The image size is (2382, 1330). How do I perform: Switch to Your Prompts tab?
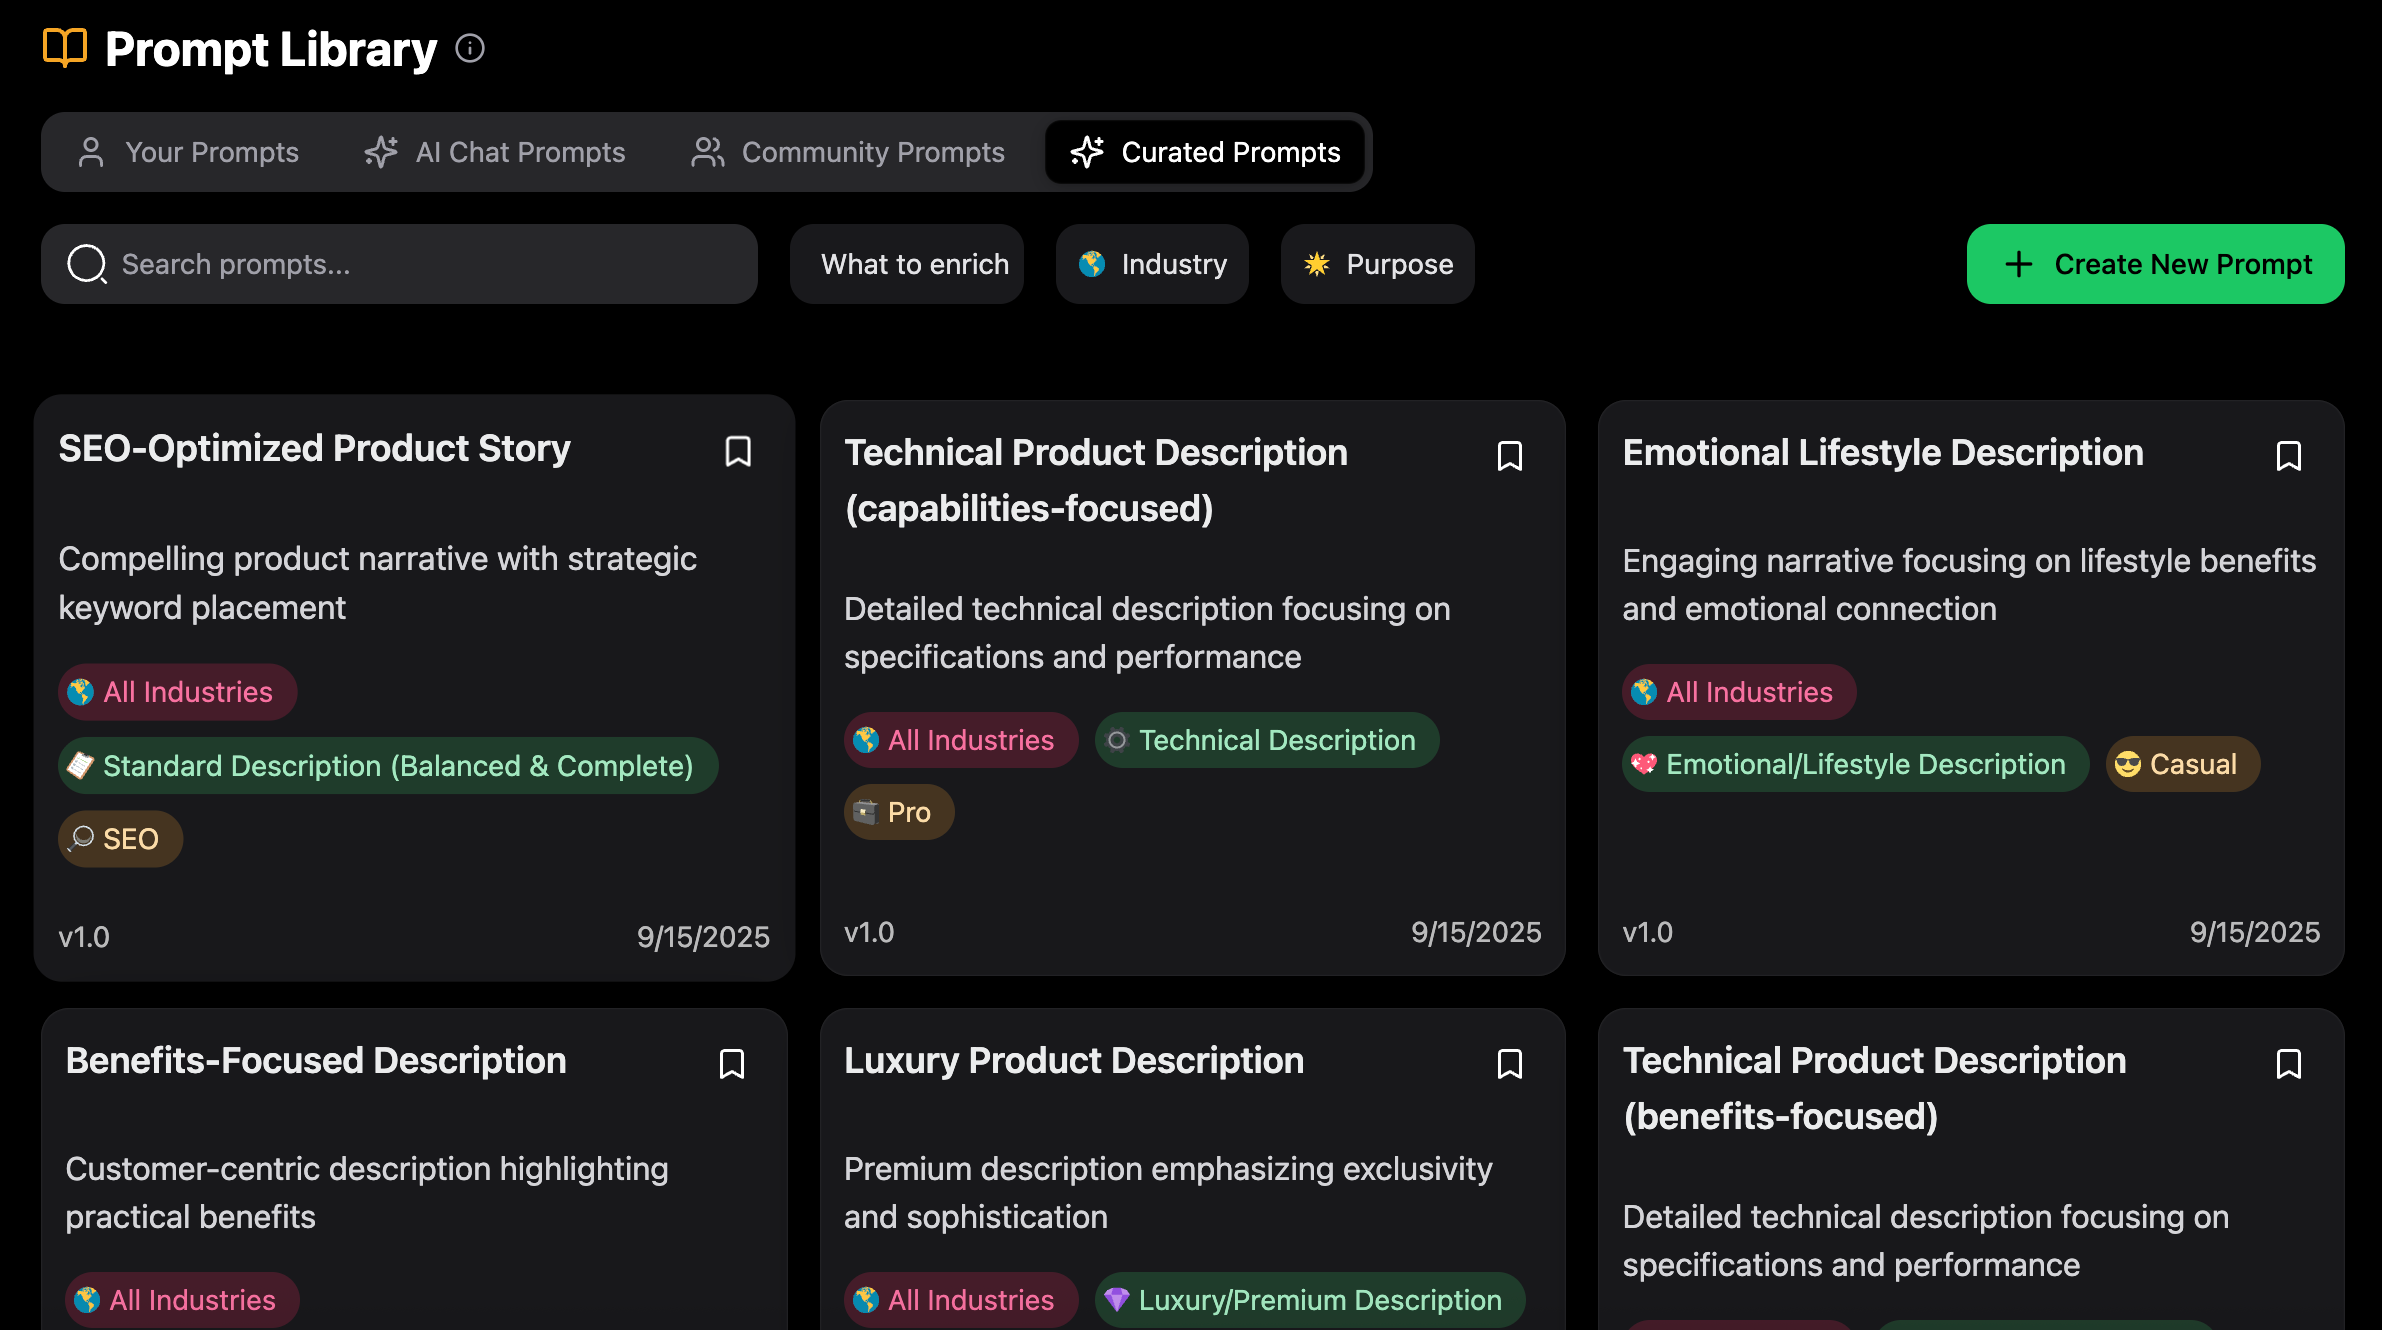189,152
